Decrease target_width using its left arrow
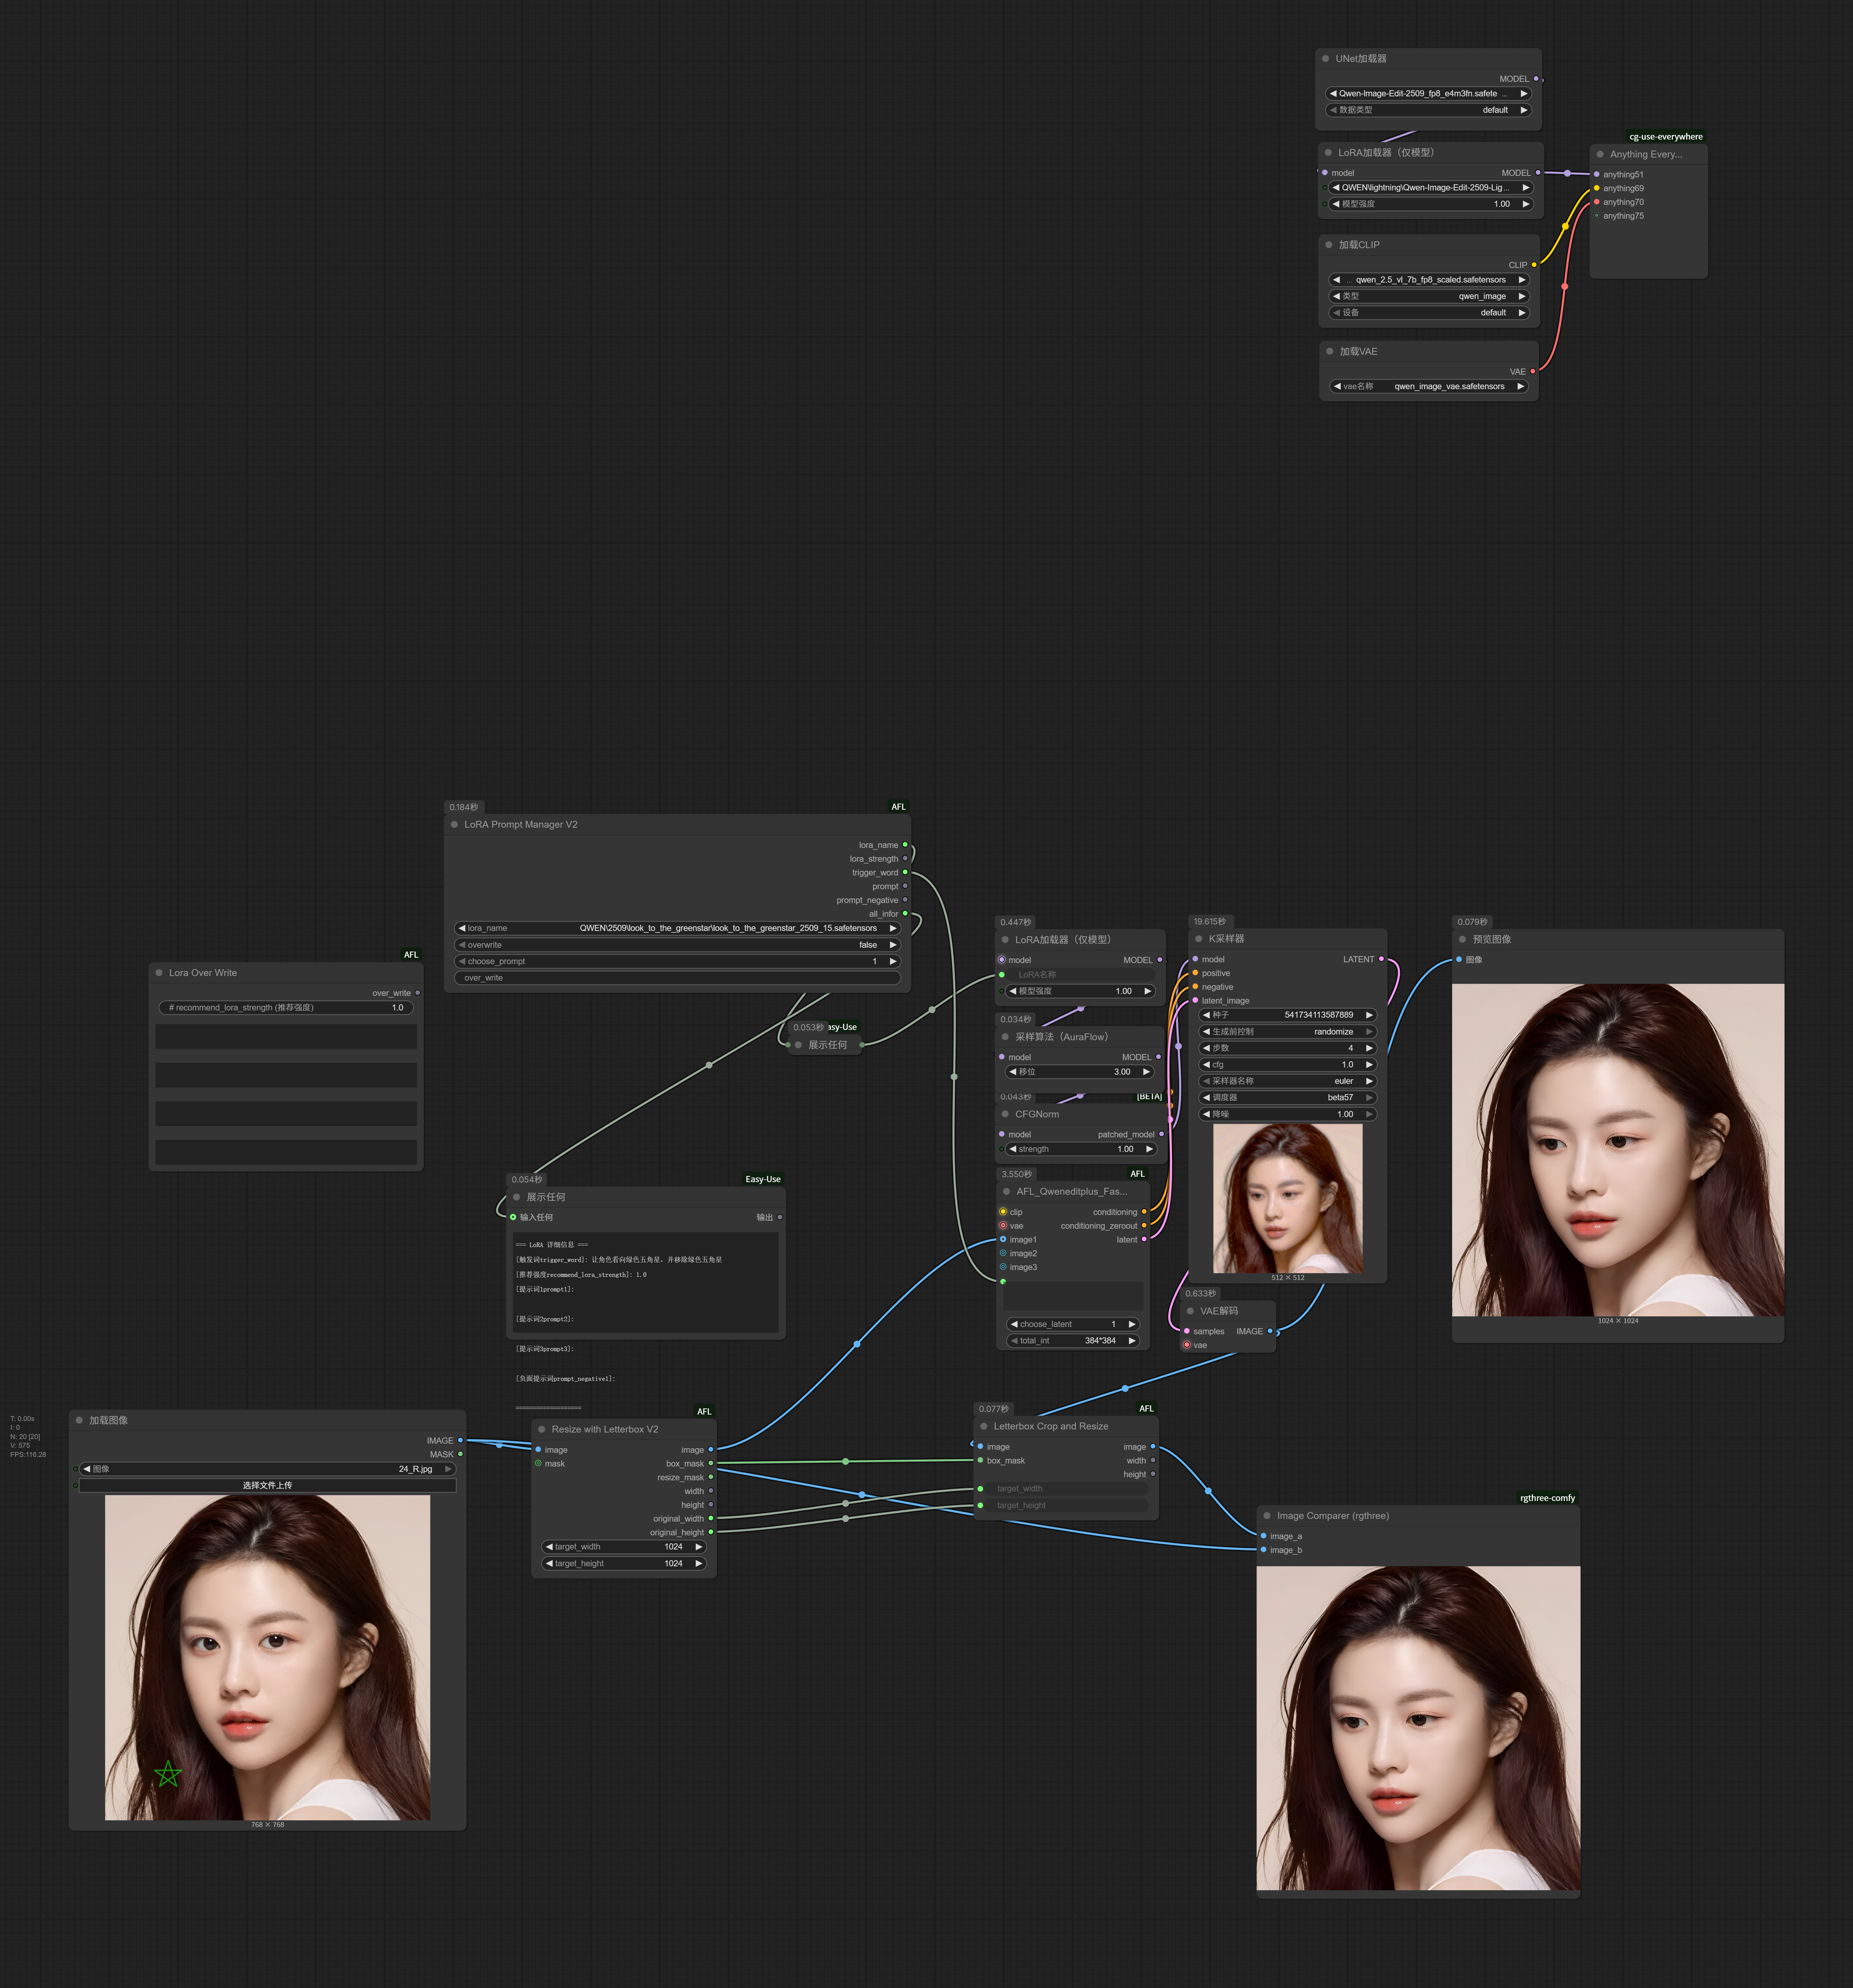1853x1988 pixels. pos(549,1546)
